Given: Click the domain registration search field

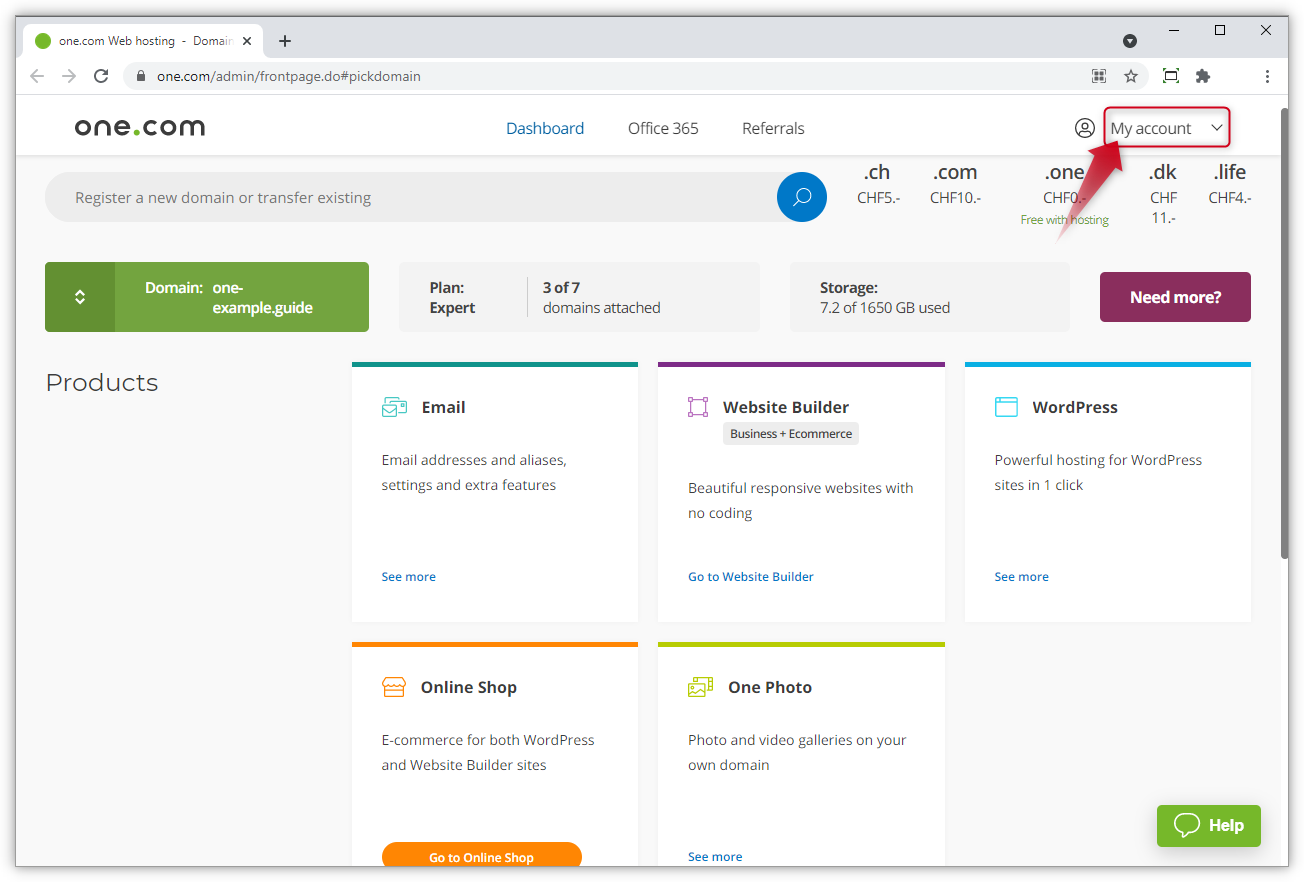Looking at the screenshot, I should [x=410, y=198].
